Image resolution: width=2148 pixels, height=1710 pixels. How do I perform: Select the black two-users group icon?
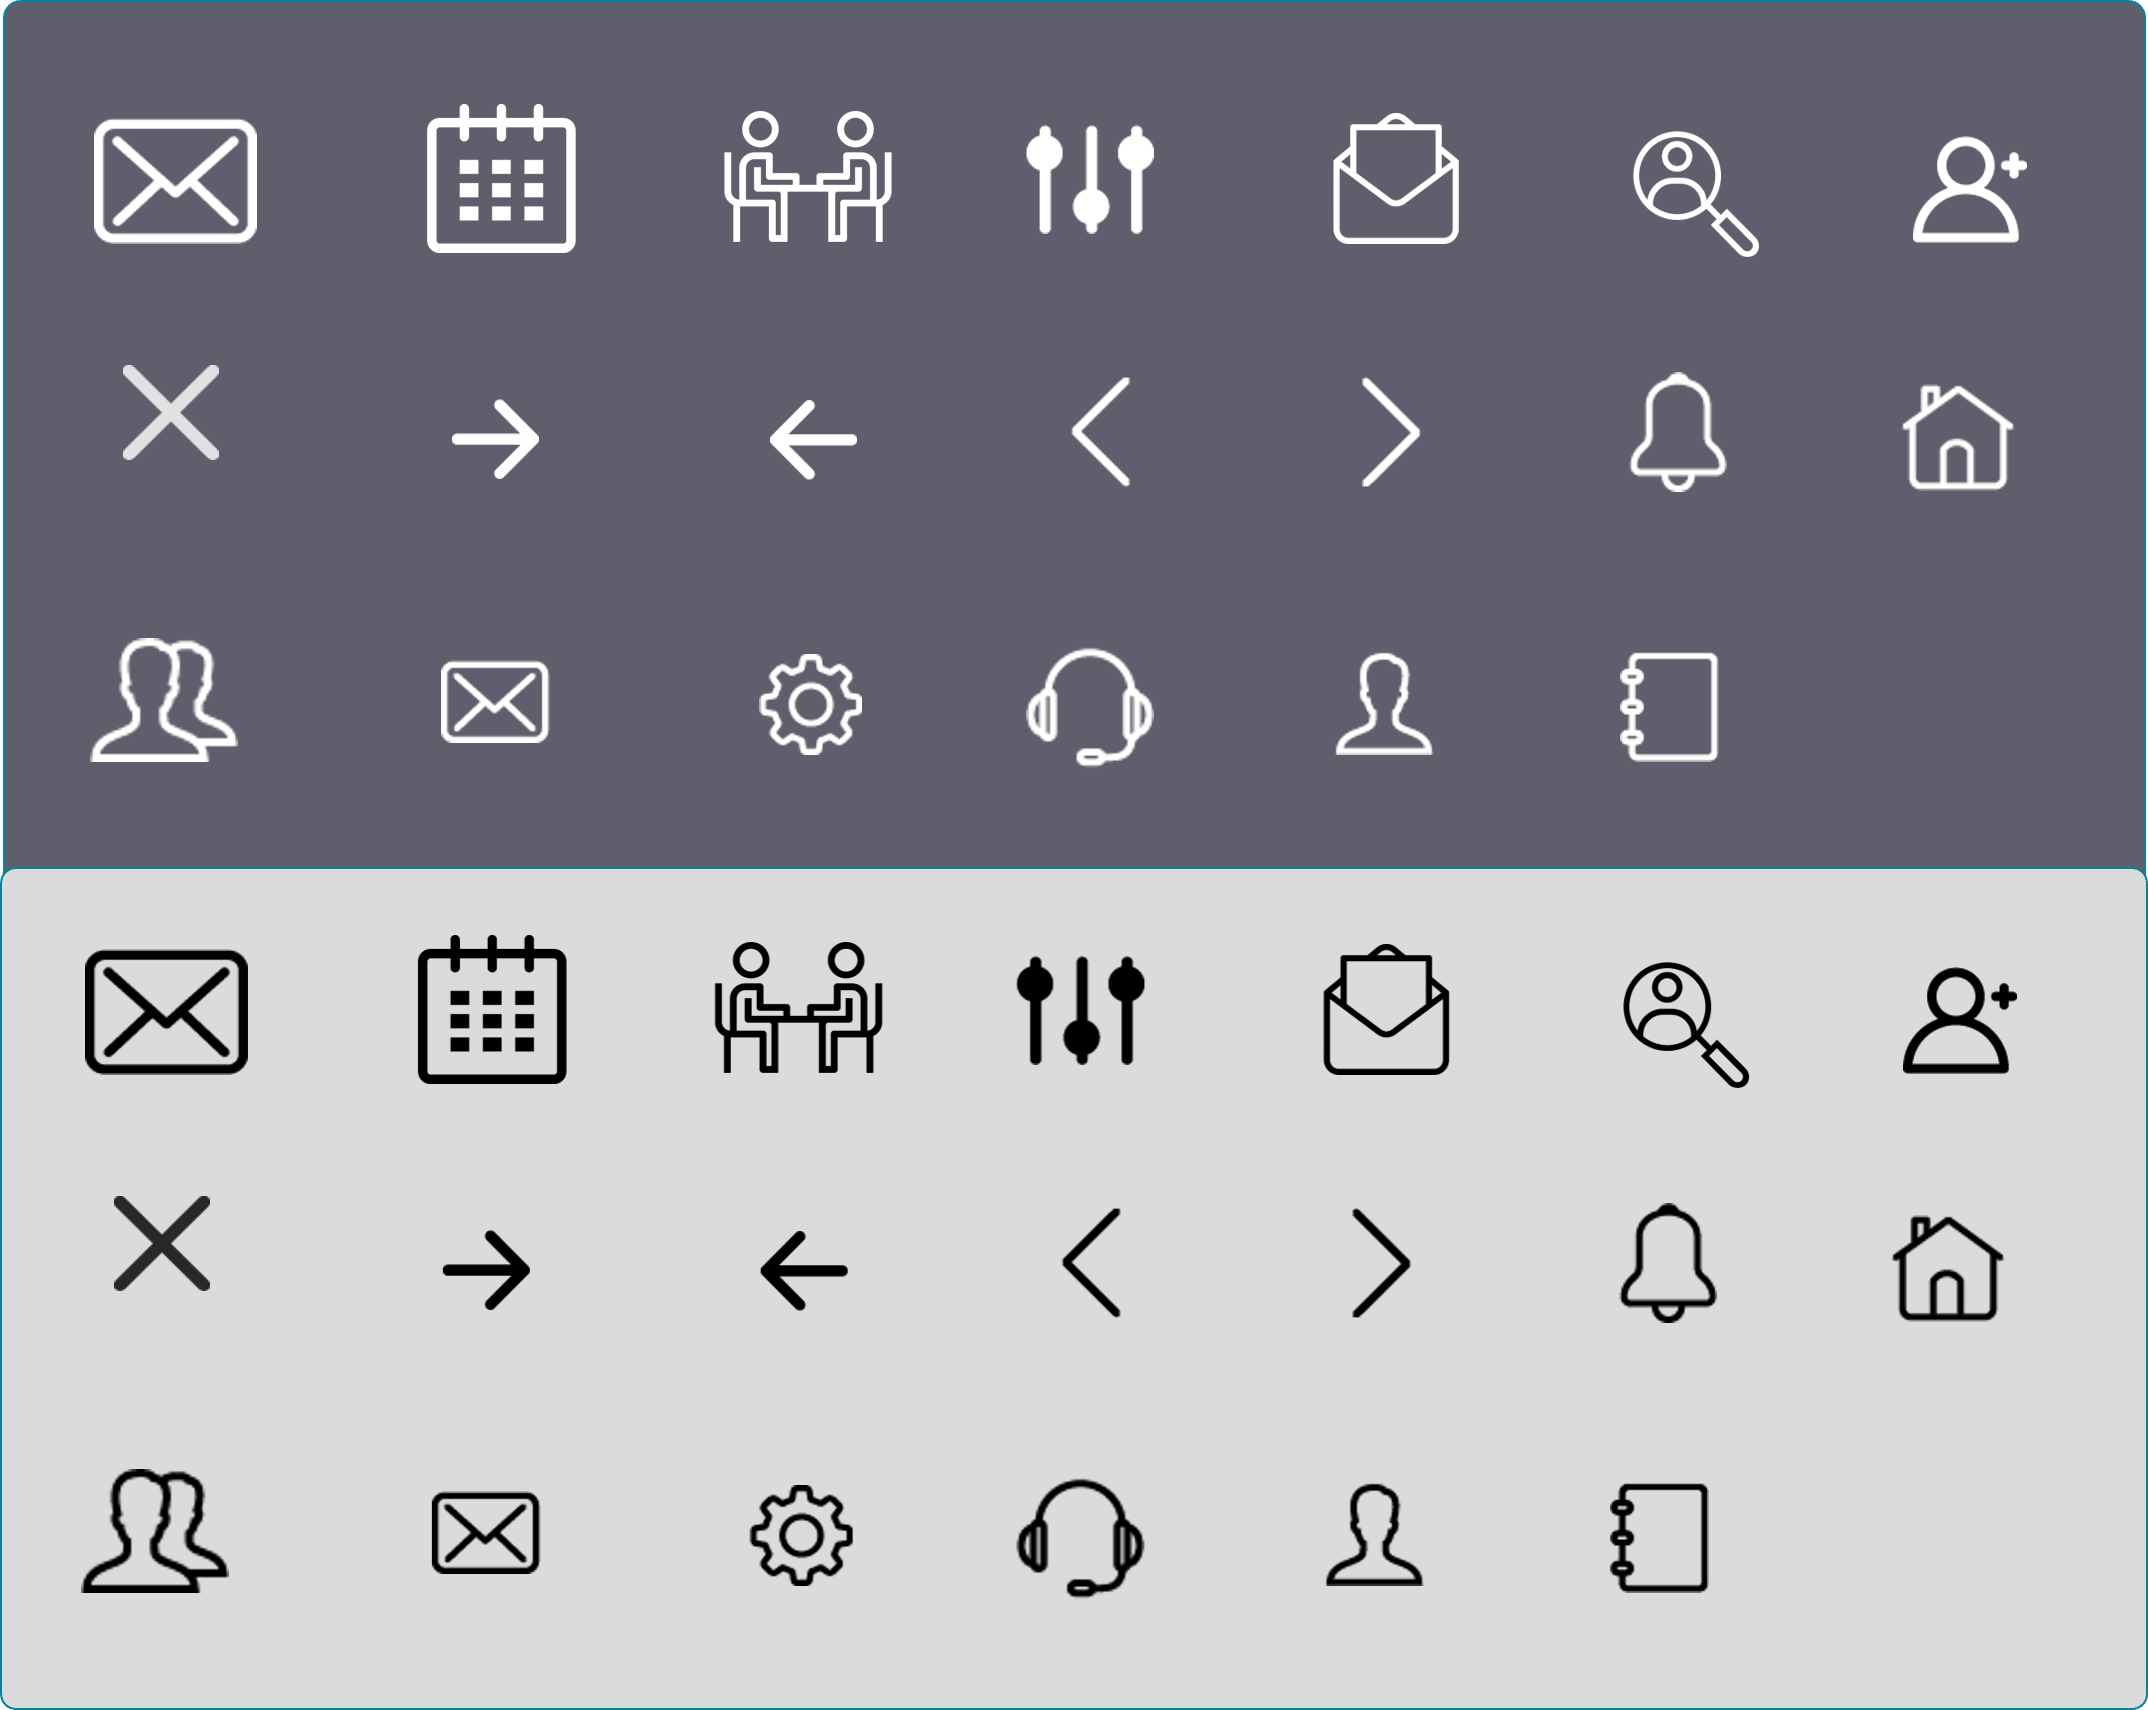pos(155,1530)
